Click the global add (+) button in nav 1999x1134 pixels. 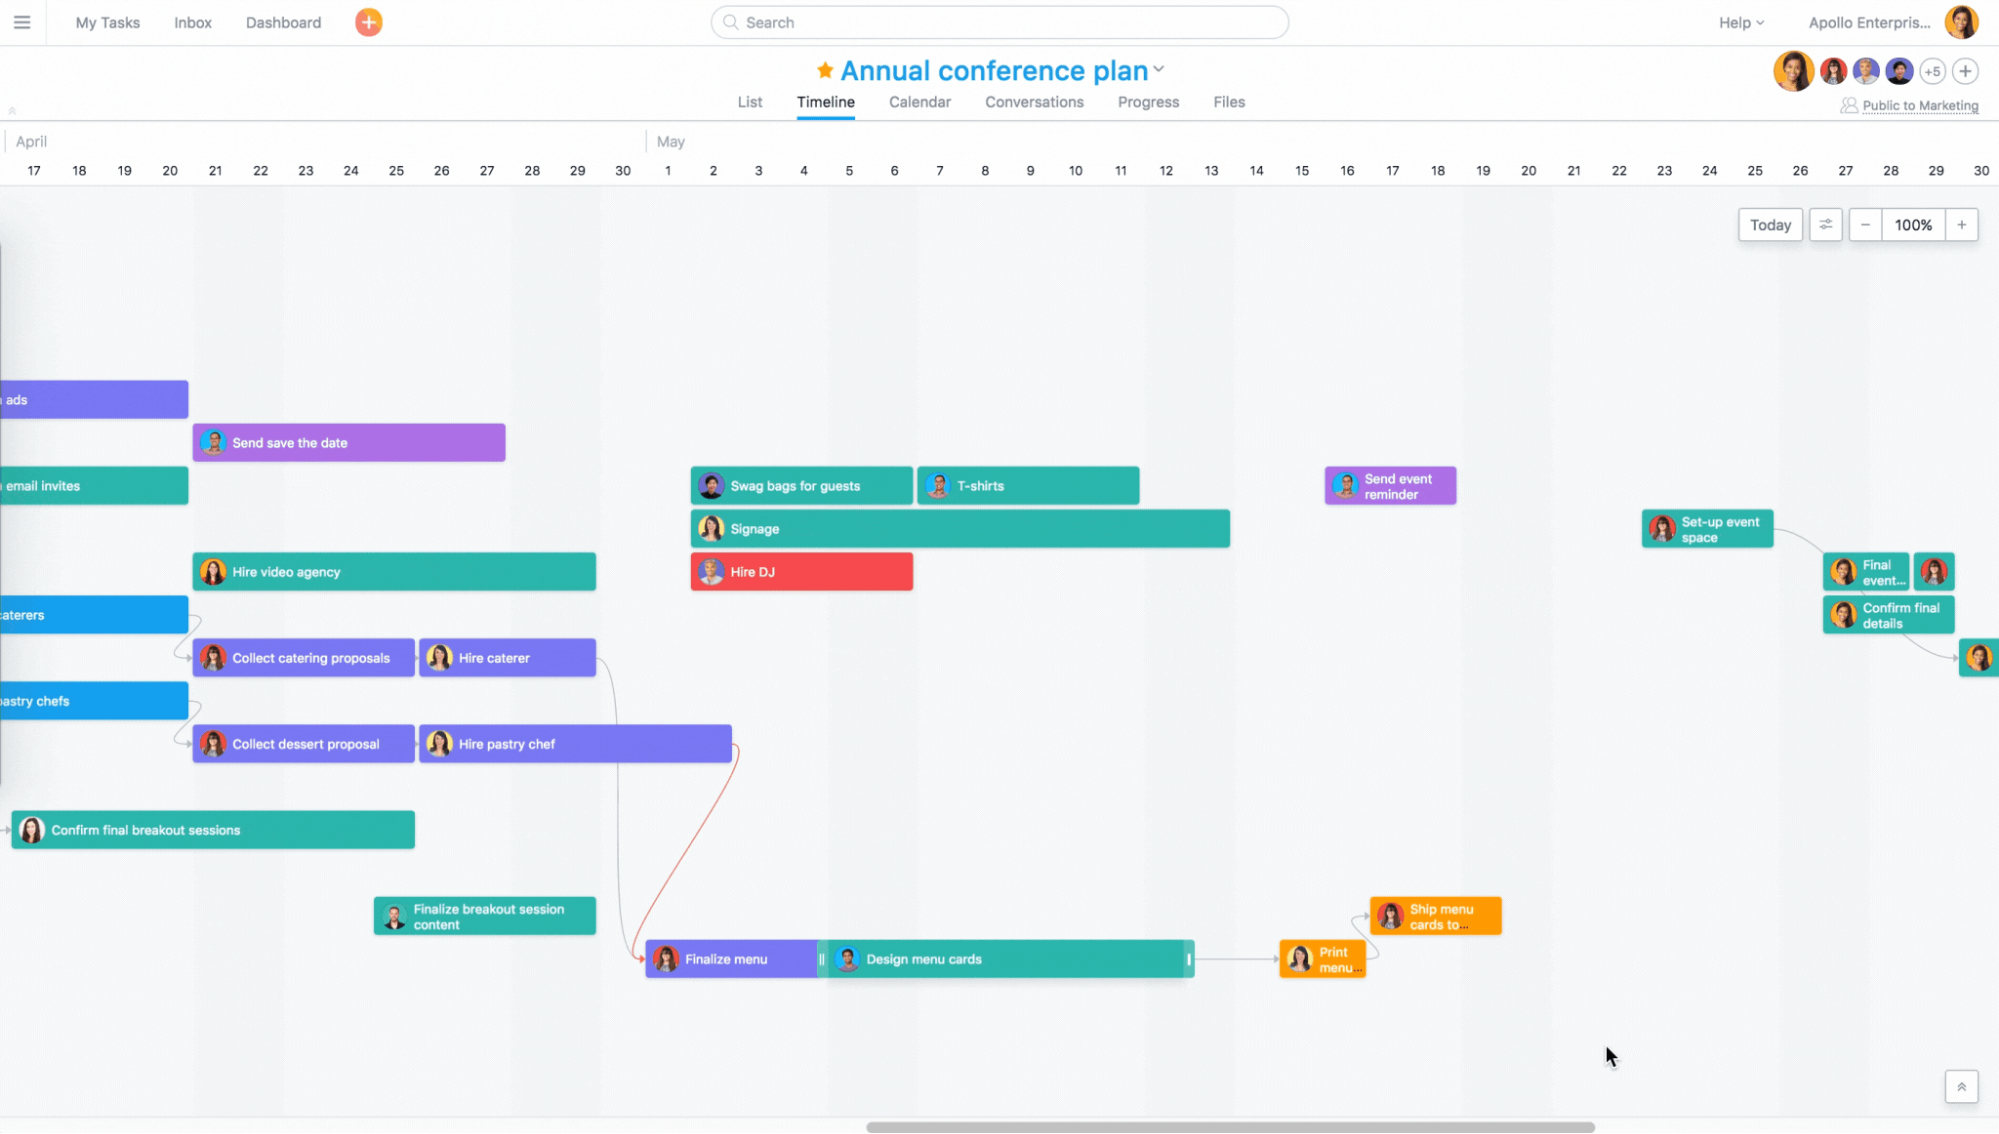pyautogui.click(x=369, y=21)
